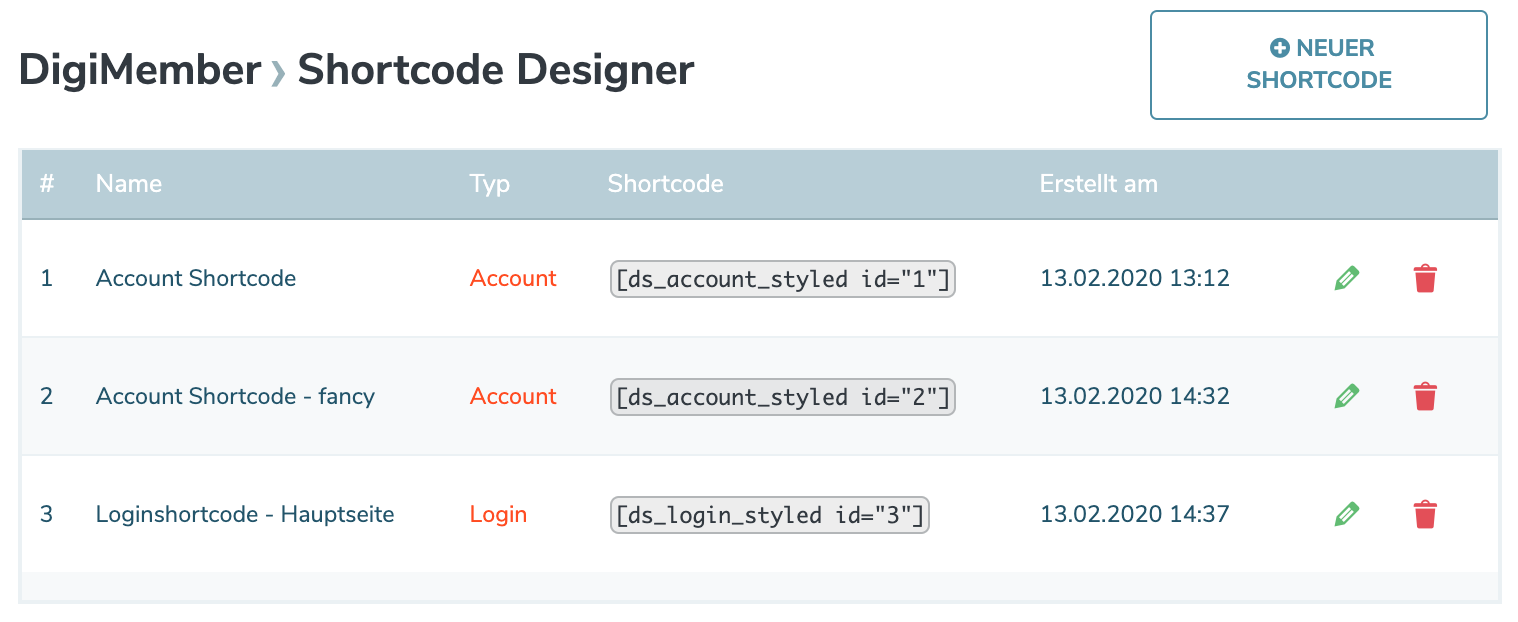The width and height of the screenshot is (1518, 622).
Task: Click pencil icon for Account Shortcode - fancy
Action: [1347, 396]
